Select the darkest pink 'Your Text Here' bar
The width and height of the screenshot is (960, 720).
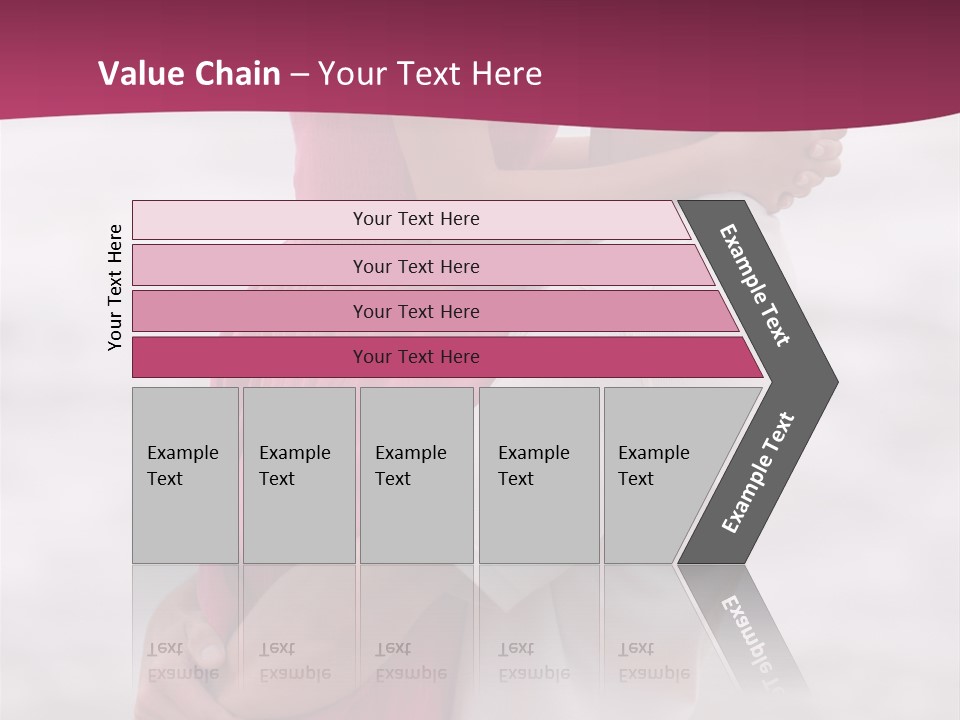coord(415,357)
